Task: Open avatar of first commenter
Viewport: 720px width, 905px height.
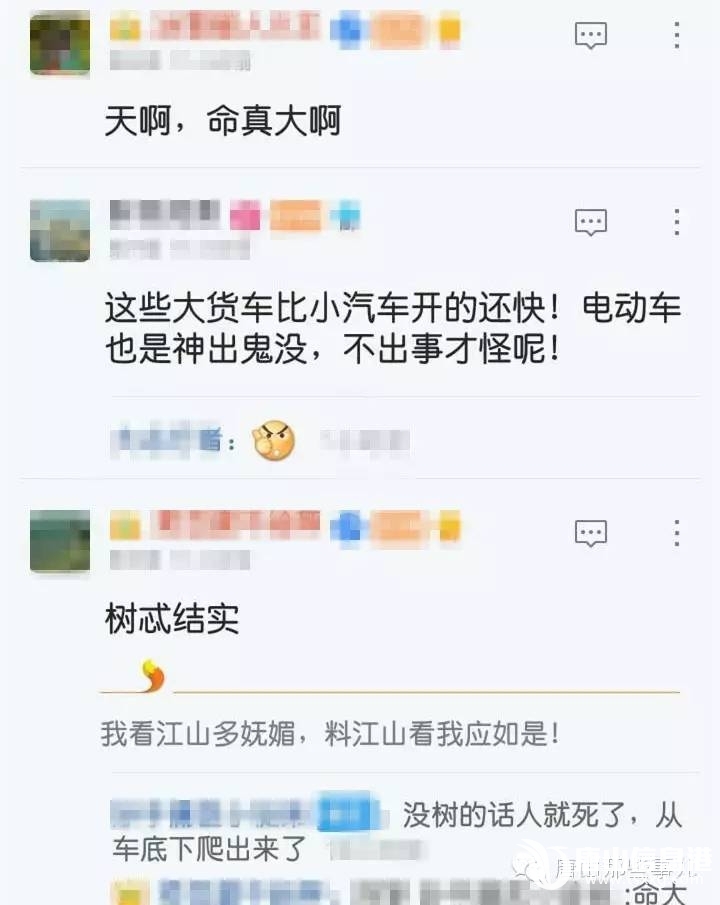Action: tap(60, 44)
